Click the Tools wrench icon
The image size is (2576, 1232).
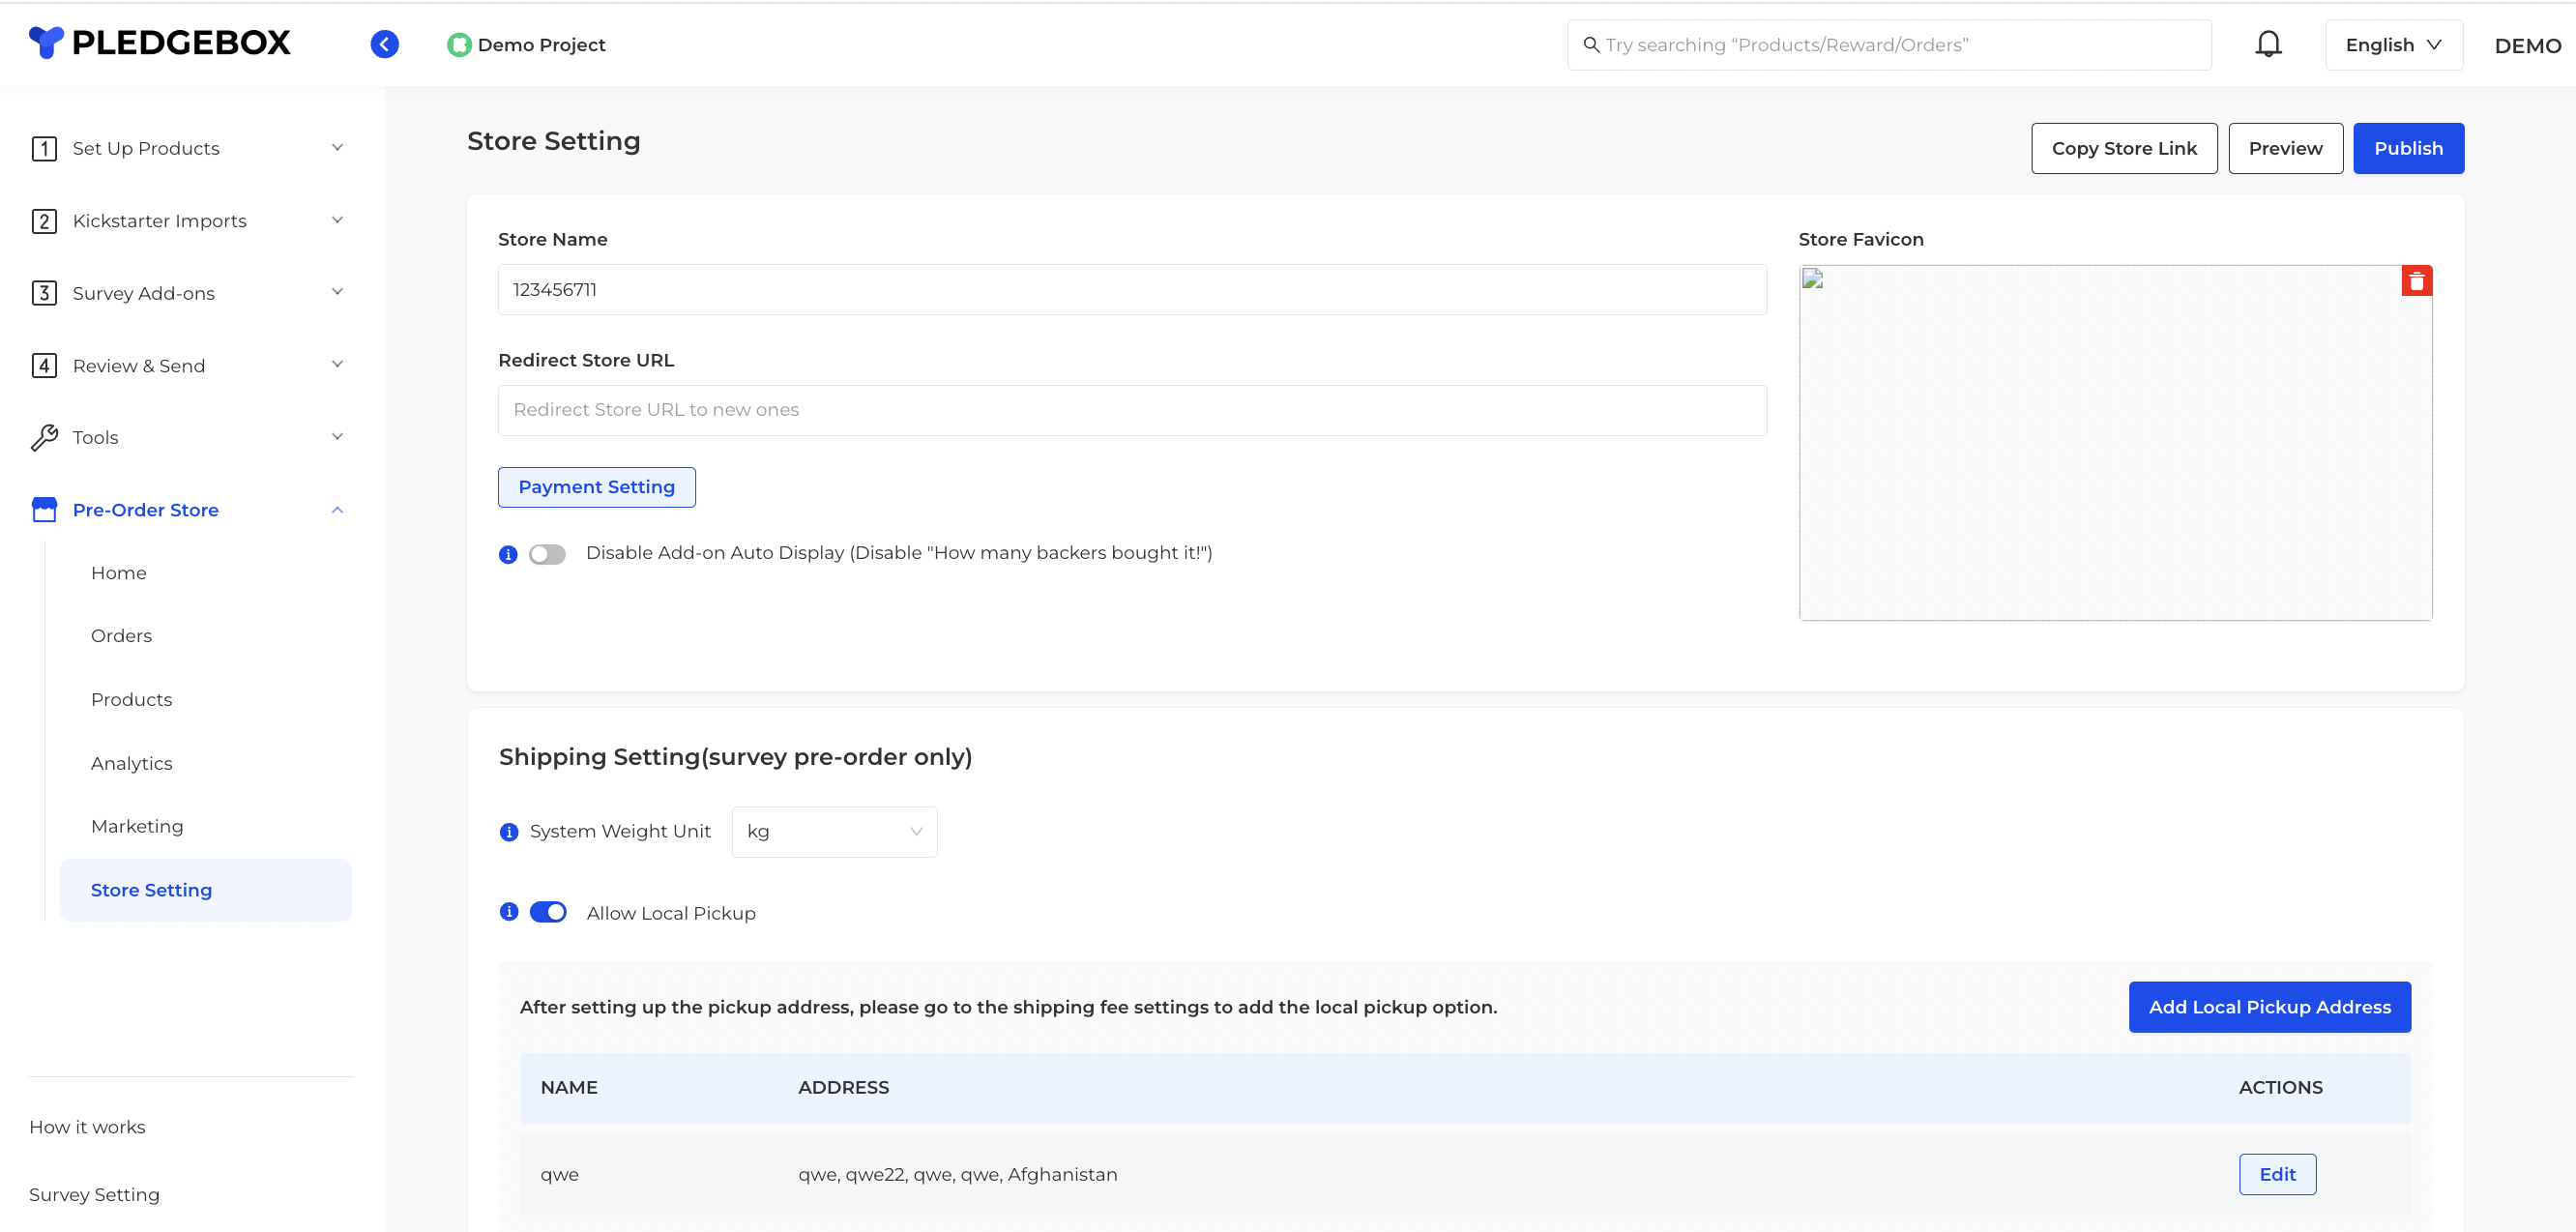tap(44, 438)
